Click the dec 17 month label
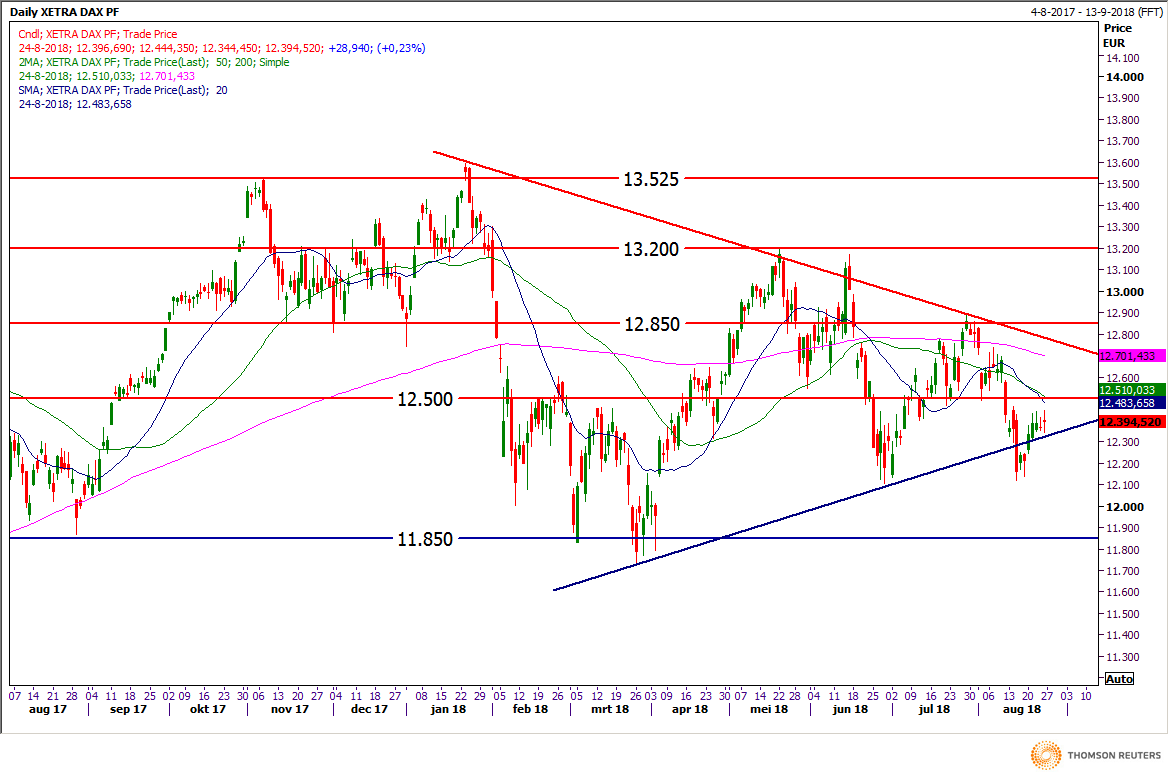 click(369, 709)
